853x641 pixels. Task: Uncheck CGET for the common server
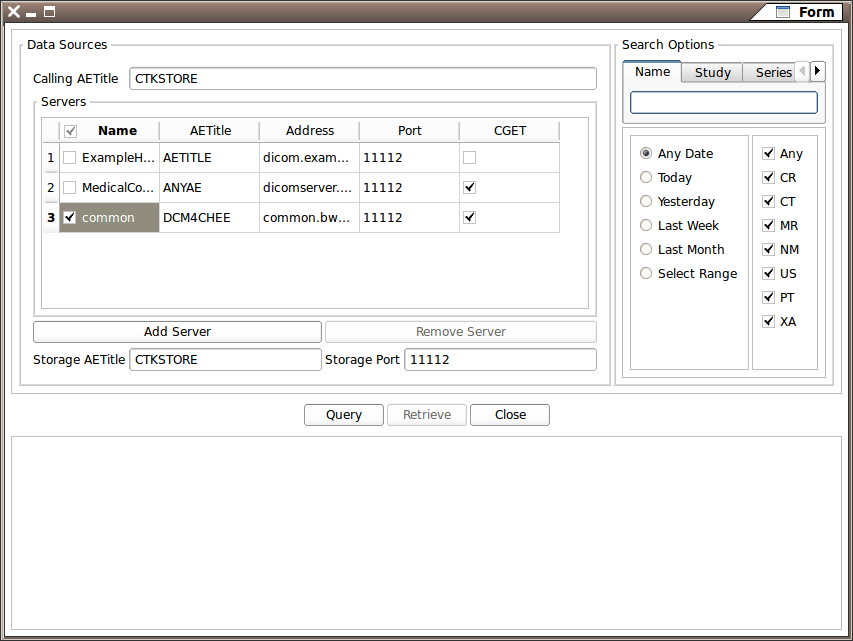coord(470,218)
